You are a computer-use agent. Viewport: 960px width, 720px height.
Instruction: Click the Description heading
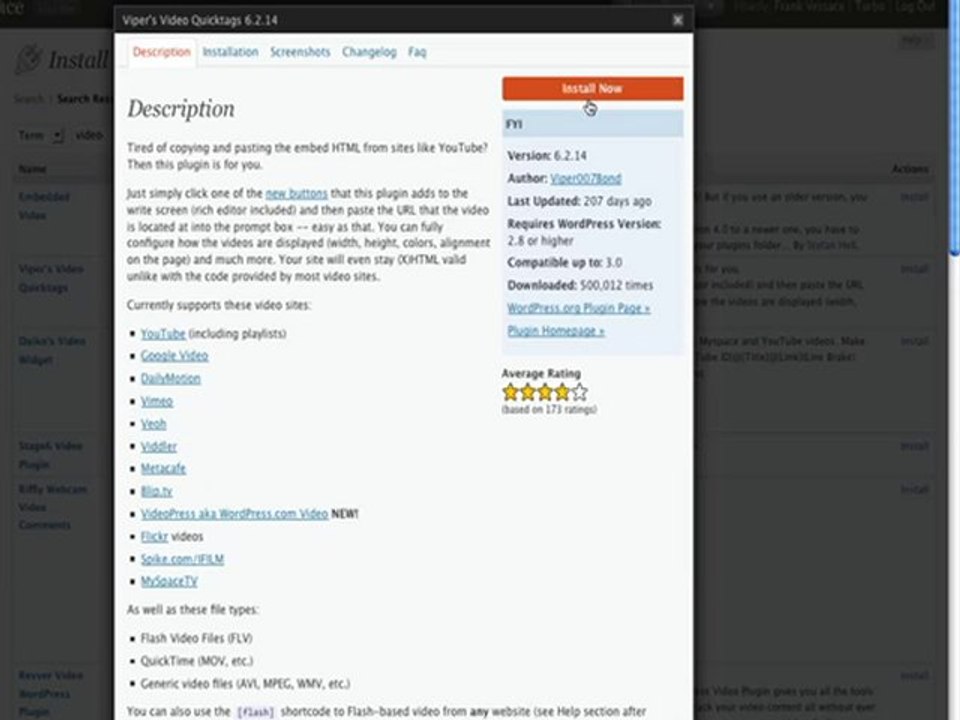tap(181, 109)
